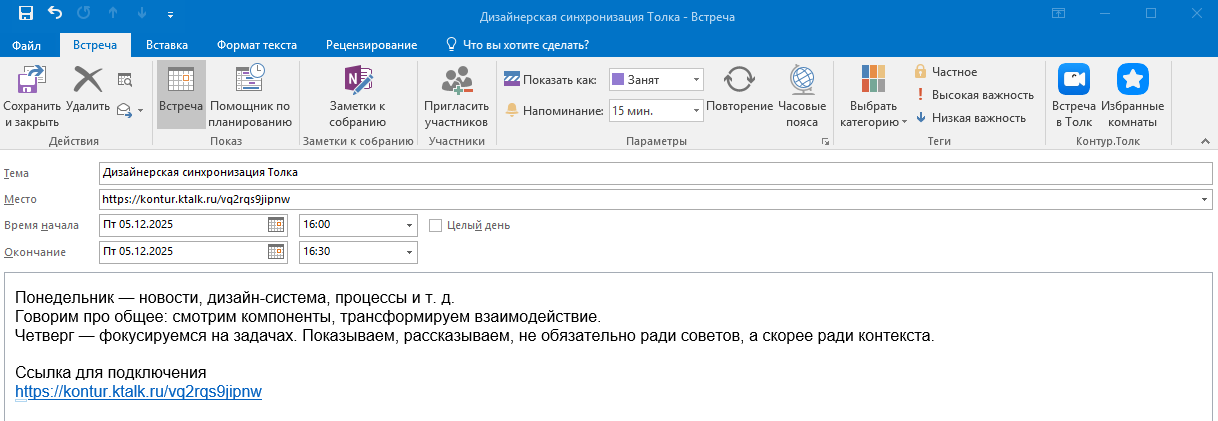Enable the all-day event checkbox
Screen dimensions: 1218x421
click(x=435, y=225)
